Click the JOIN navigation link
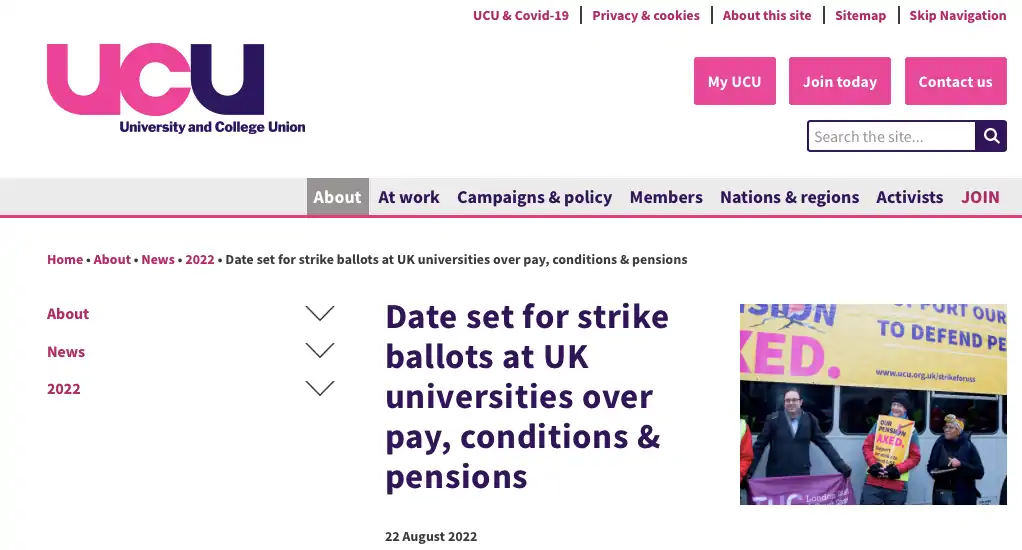The width and height of the screenshot is (1022, 550). [x=980, y=197]
